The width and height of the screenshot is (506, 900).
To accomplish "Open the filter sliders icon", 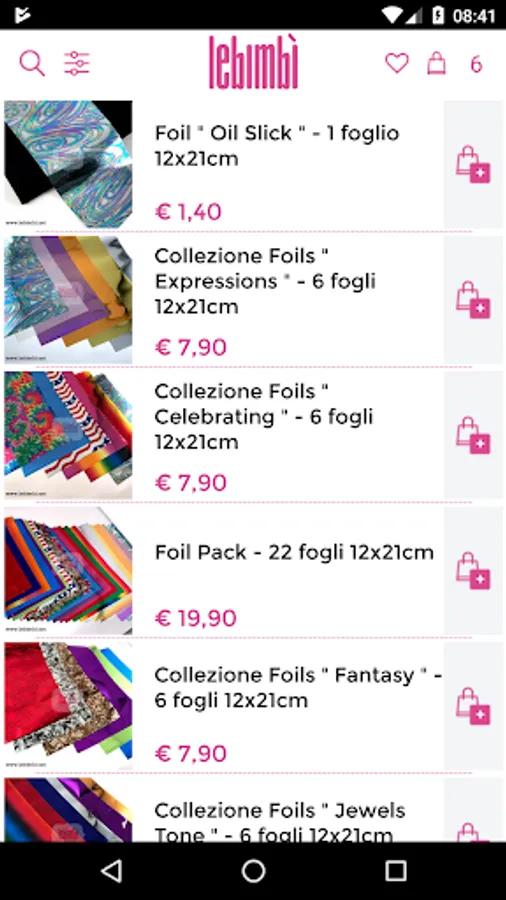I will [76, 63].
